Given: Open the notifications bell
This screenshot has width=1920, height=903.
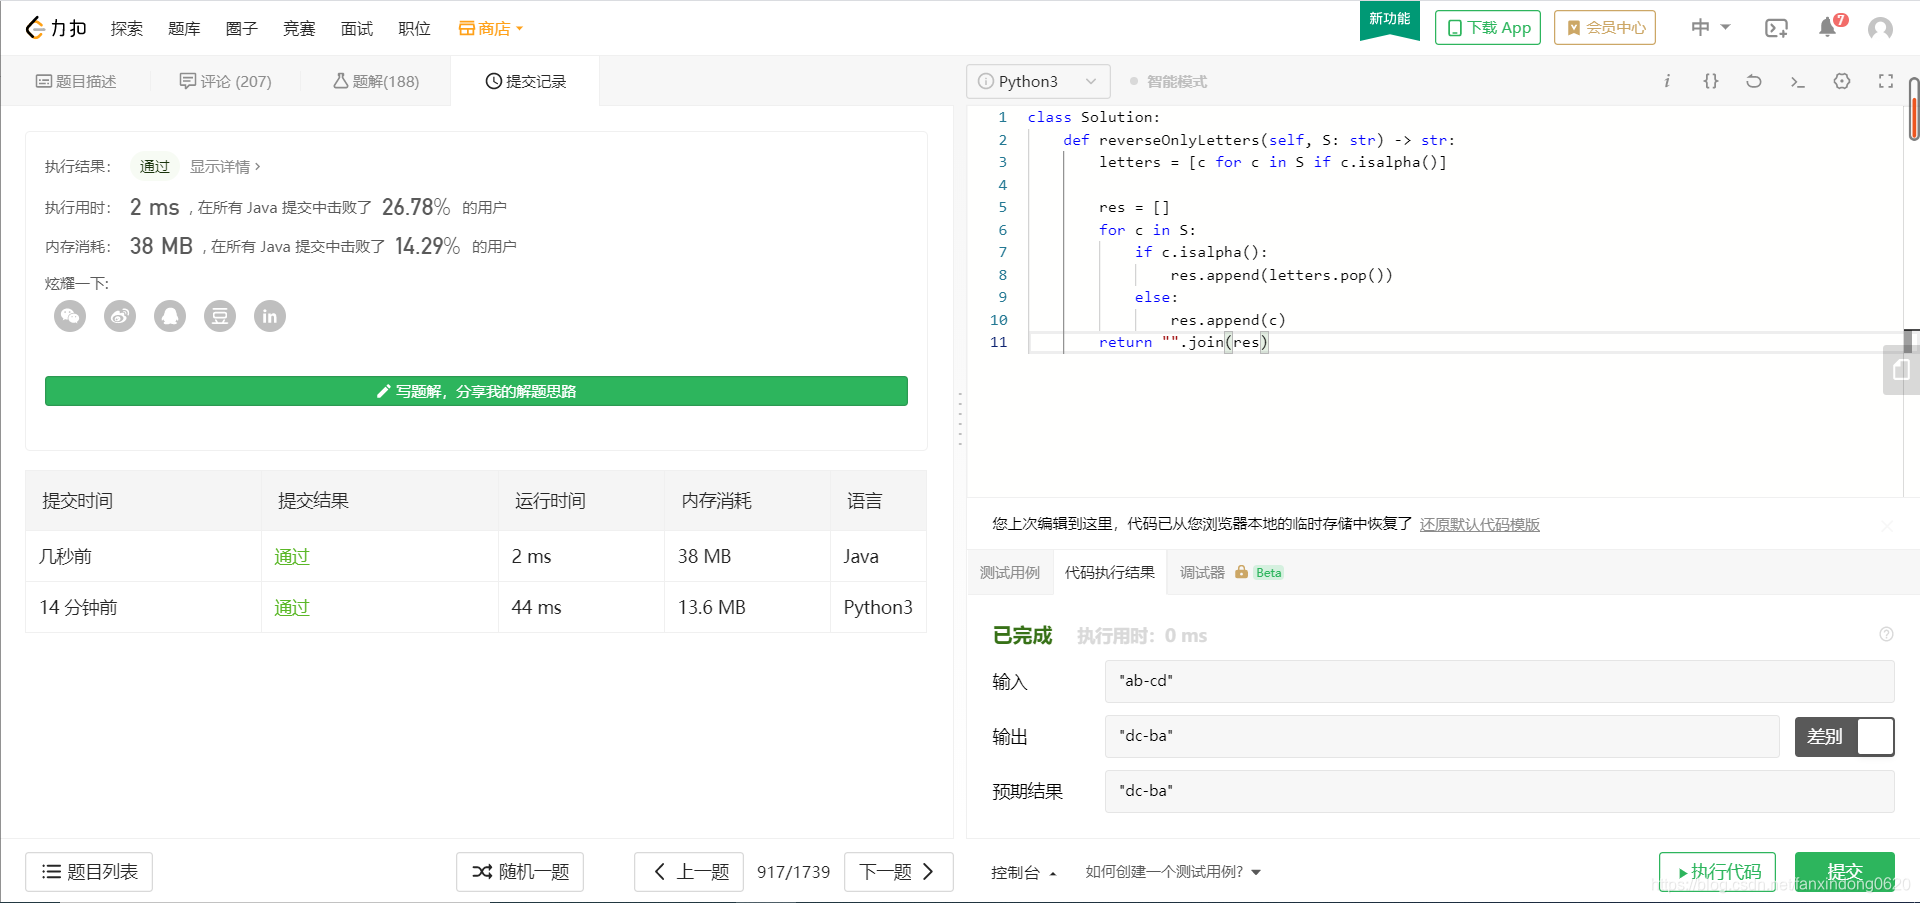Looking at the screenshot, I should (x=1829, y=27).
